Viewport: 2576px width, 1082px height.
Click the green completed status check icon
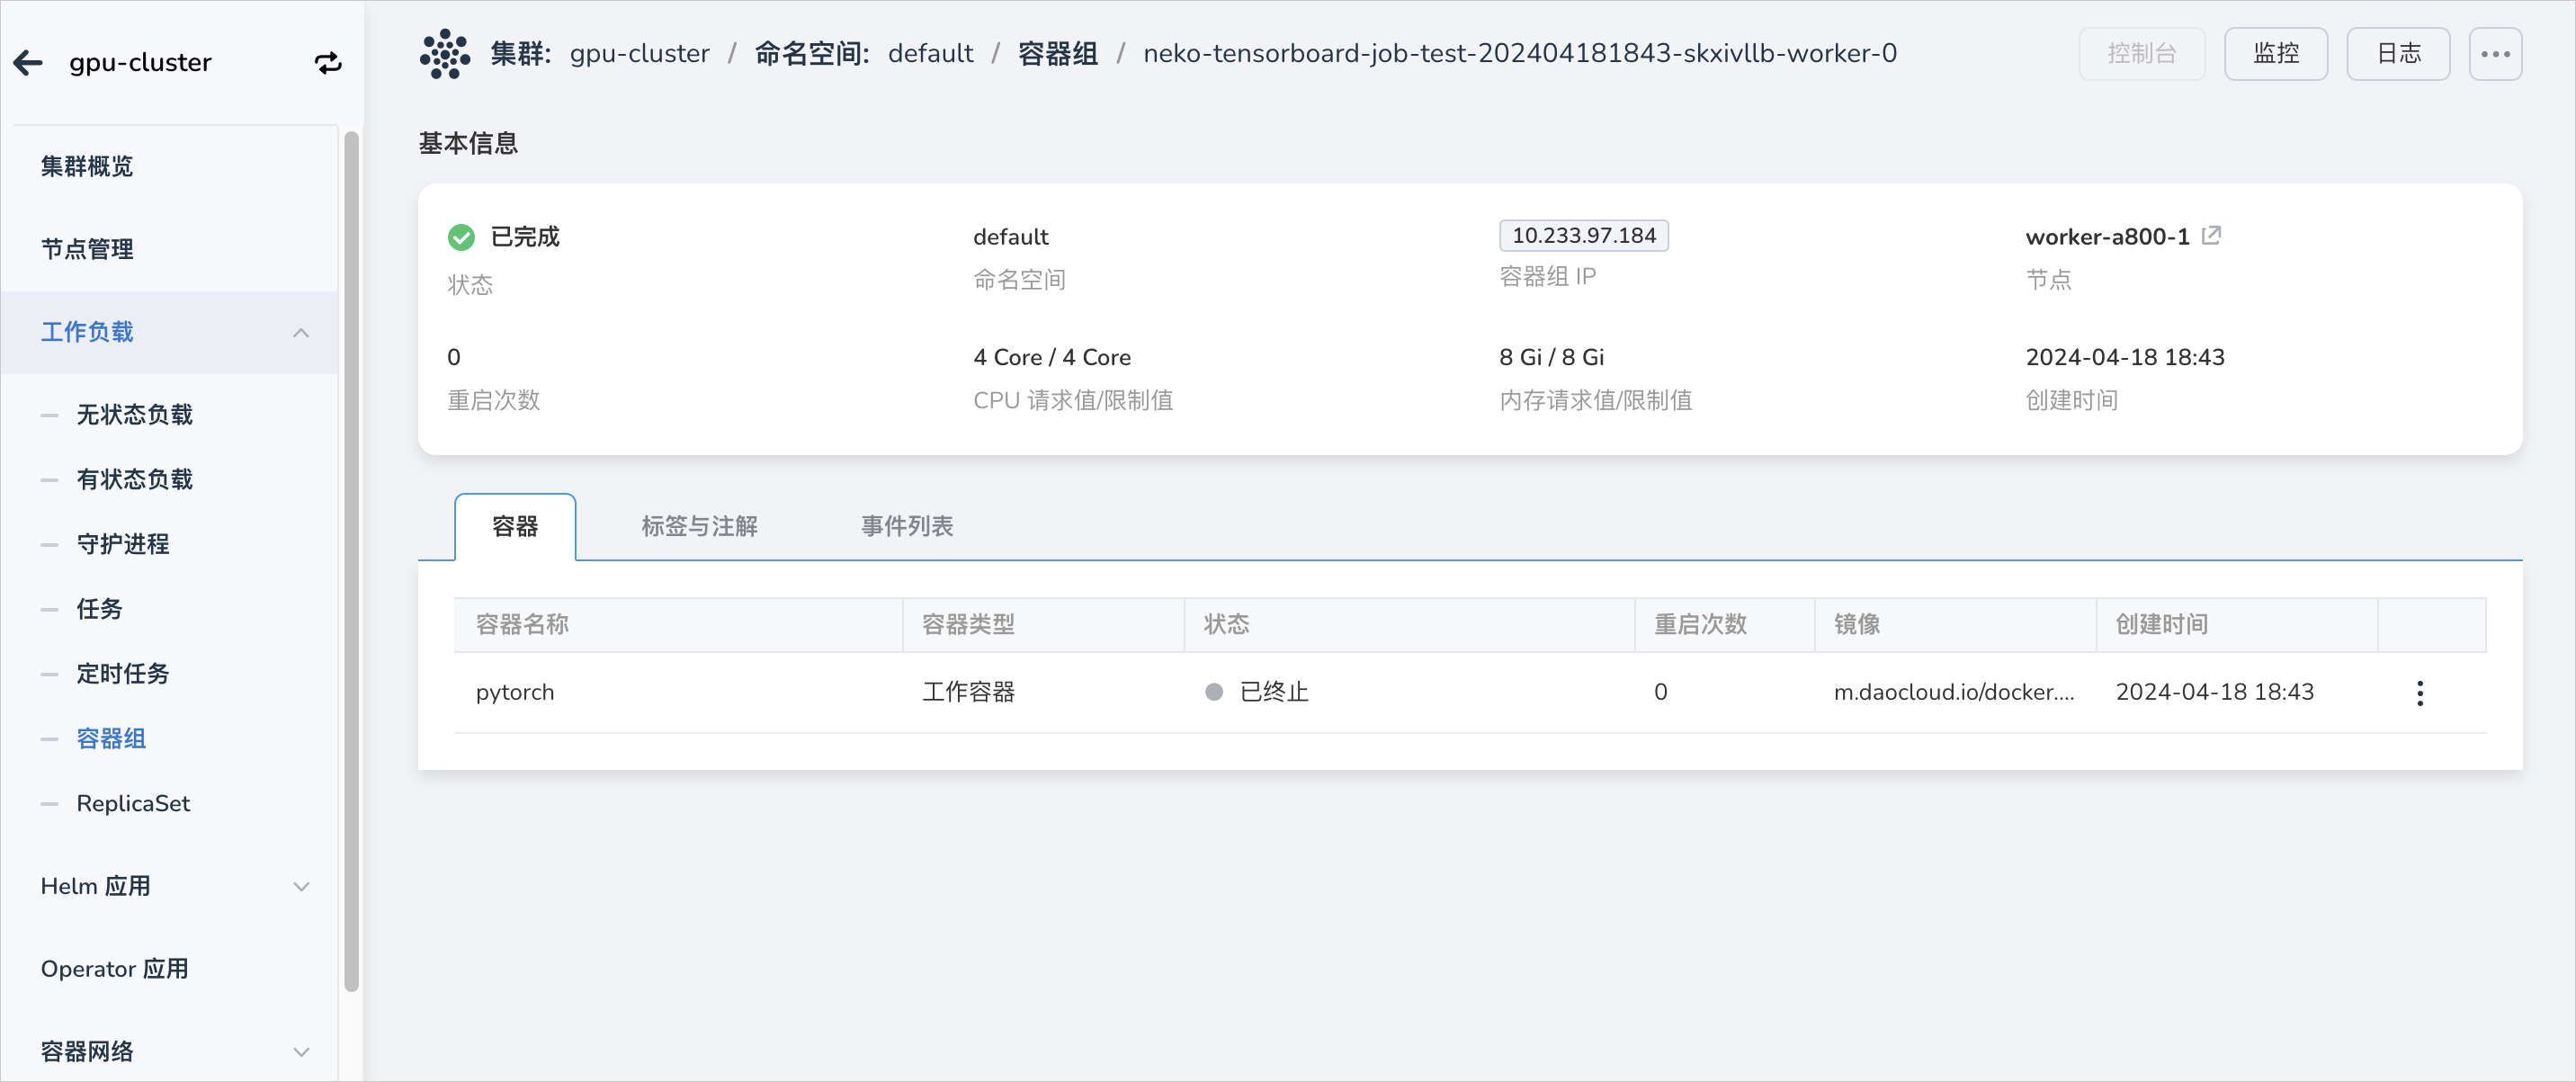[461, 237]
